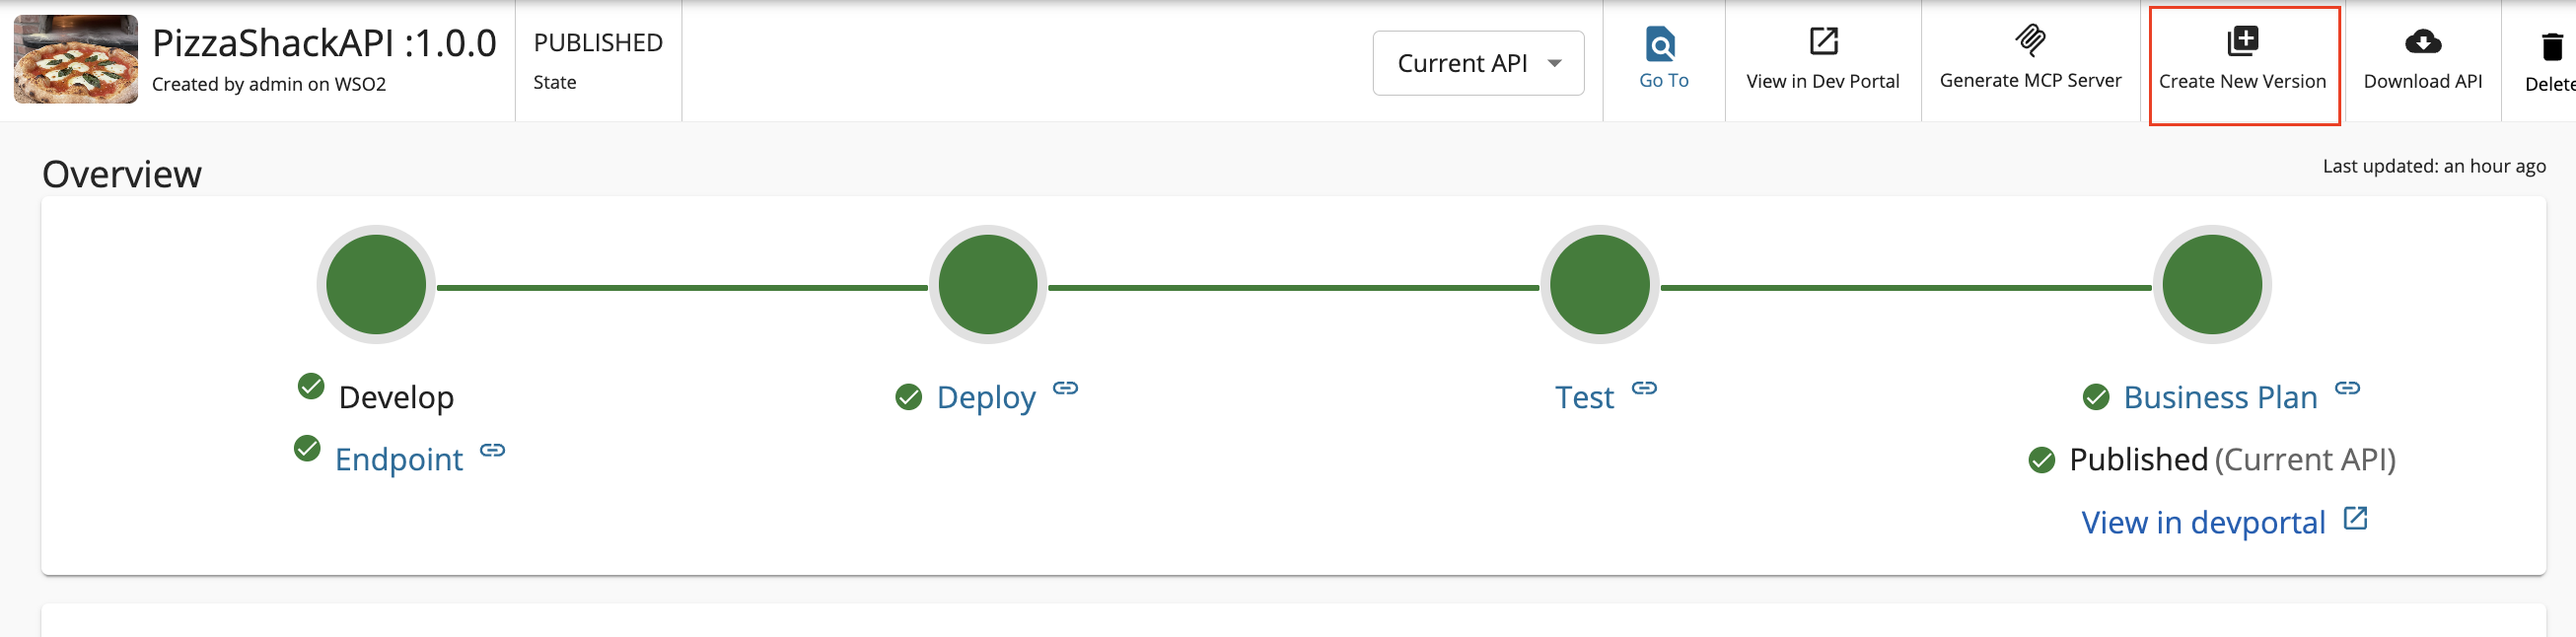Image resolution: width=2576 pixels, height=637 pixels.
Task: Click the green check next to Published
Action: 2041,460
